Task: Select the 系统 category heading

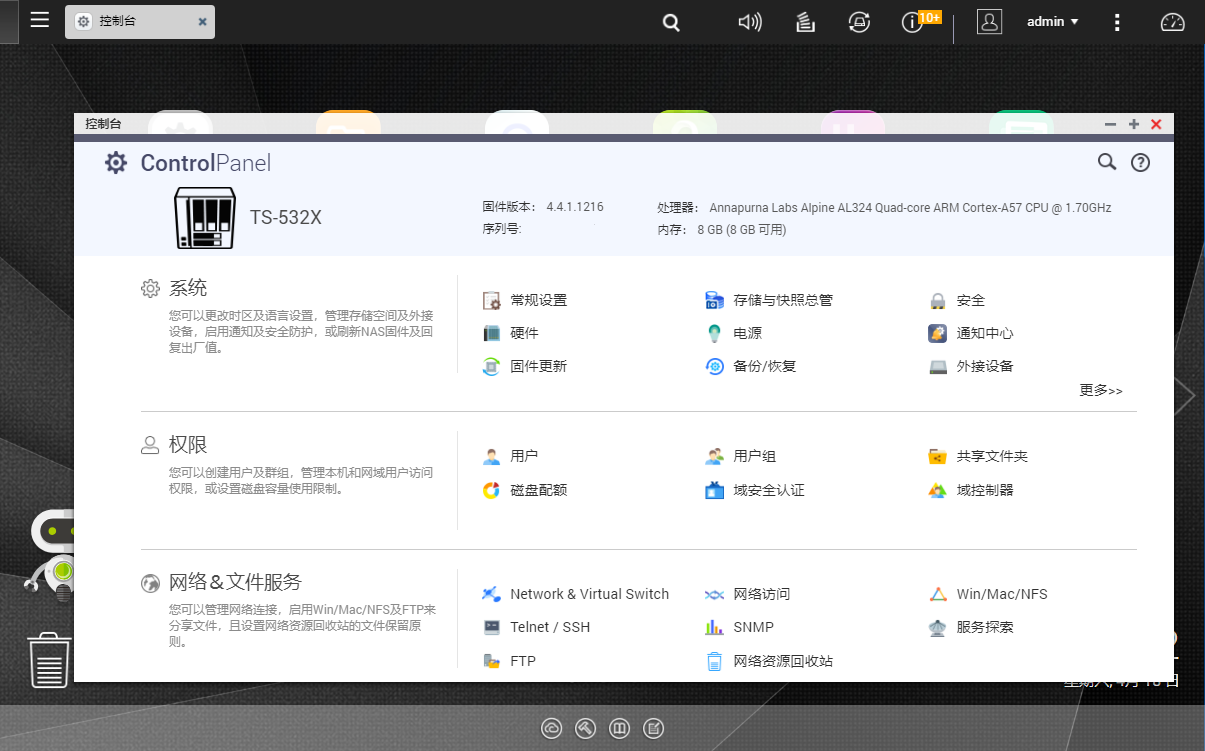Action: point(188,288)
